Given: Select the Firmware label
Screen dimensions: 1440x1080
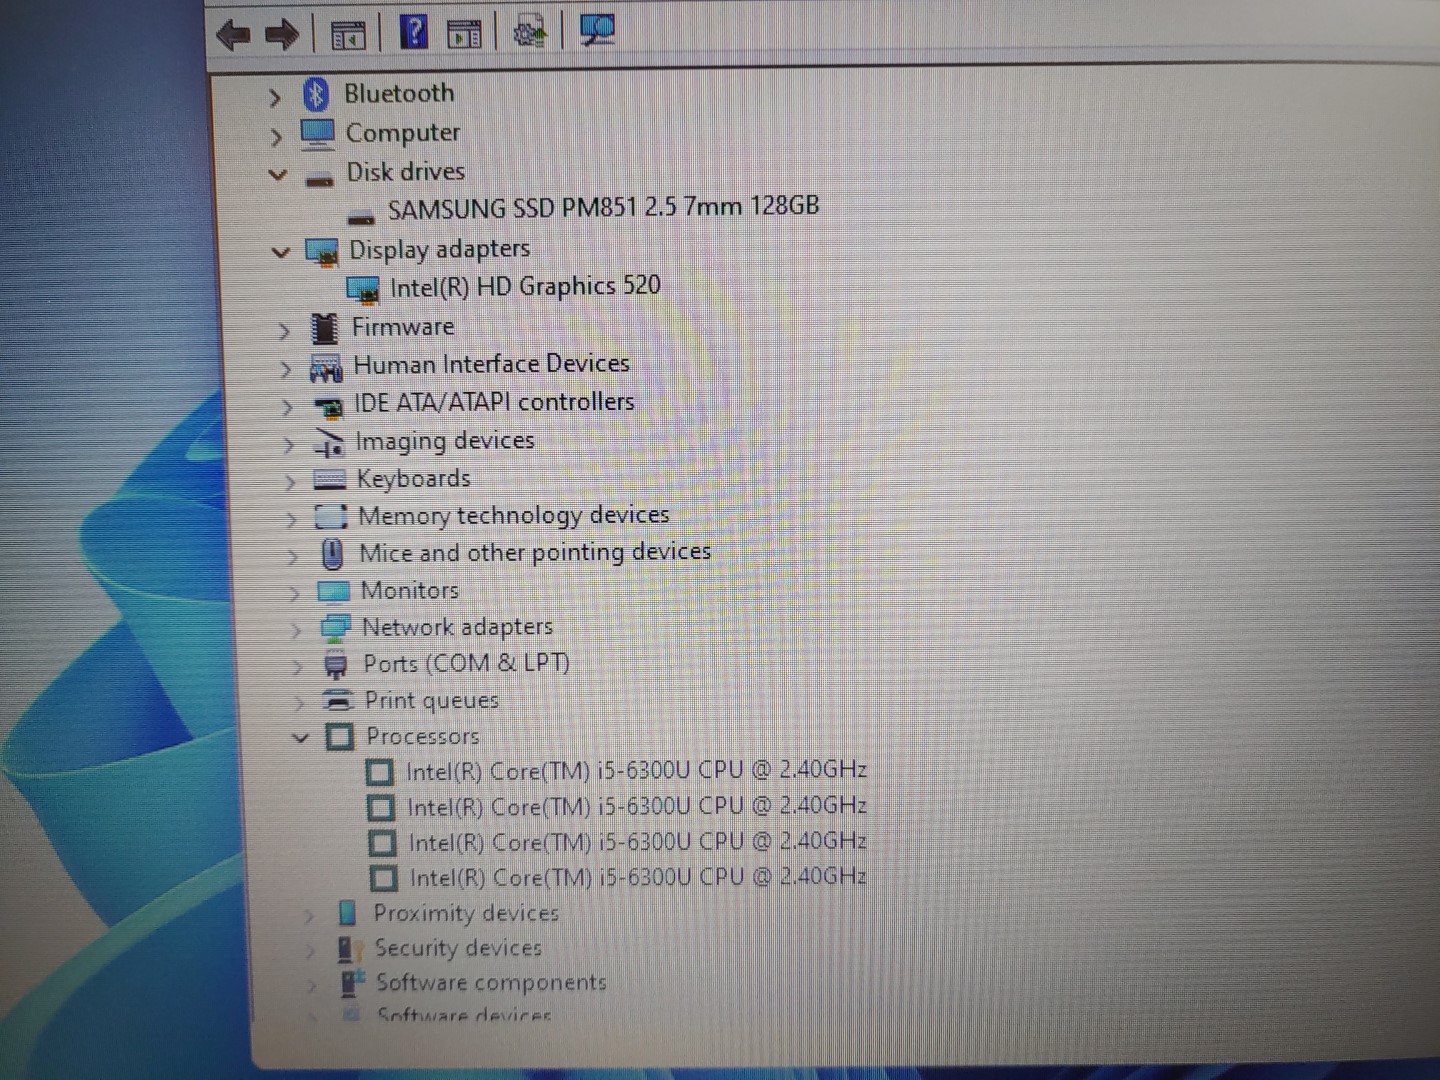Looking at the screenshot, I should [403, 327].
